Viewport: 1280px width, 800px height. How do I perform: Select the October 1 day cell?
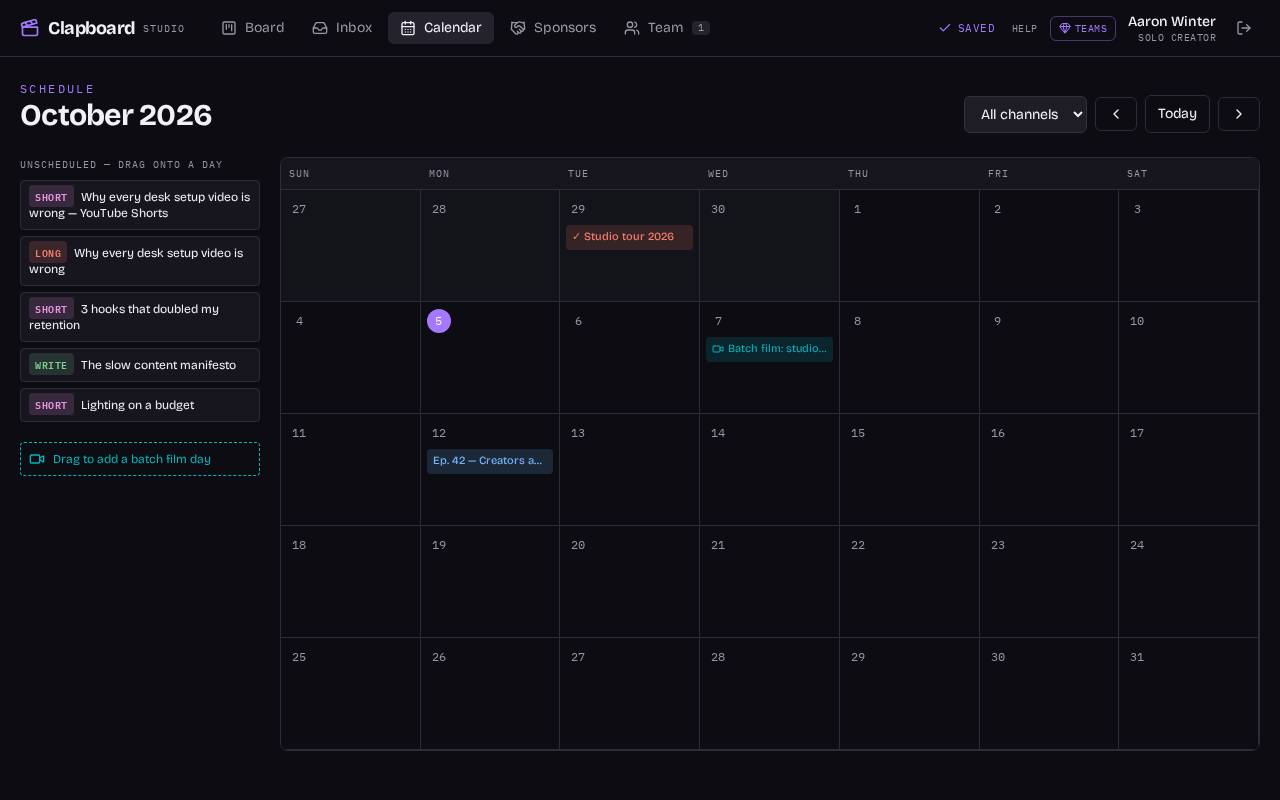[x=909, y=245]
